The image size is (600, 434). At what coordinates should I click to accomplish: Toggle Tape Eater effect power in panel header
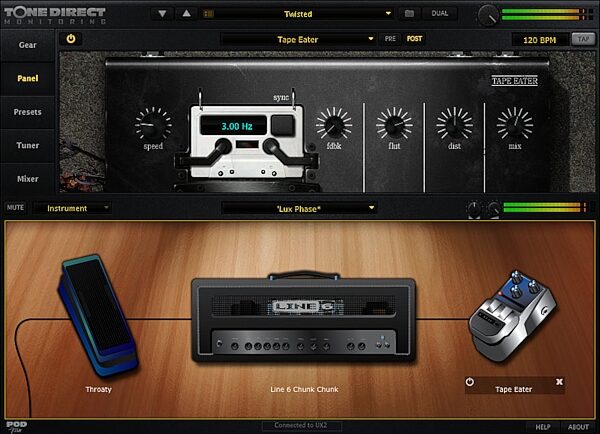coord(71,39)
